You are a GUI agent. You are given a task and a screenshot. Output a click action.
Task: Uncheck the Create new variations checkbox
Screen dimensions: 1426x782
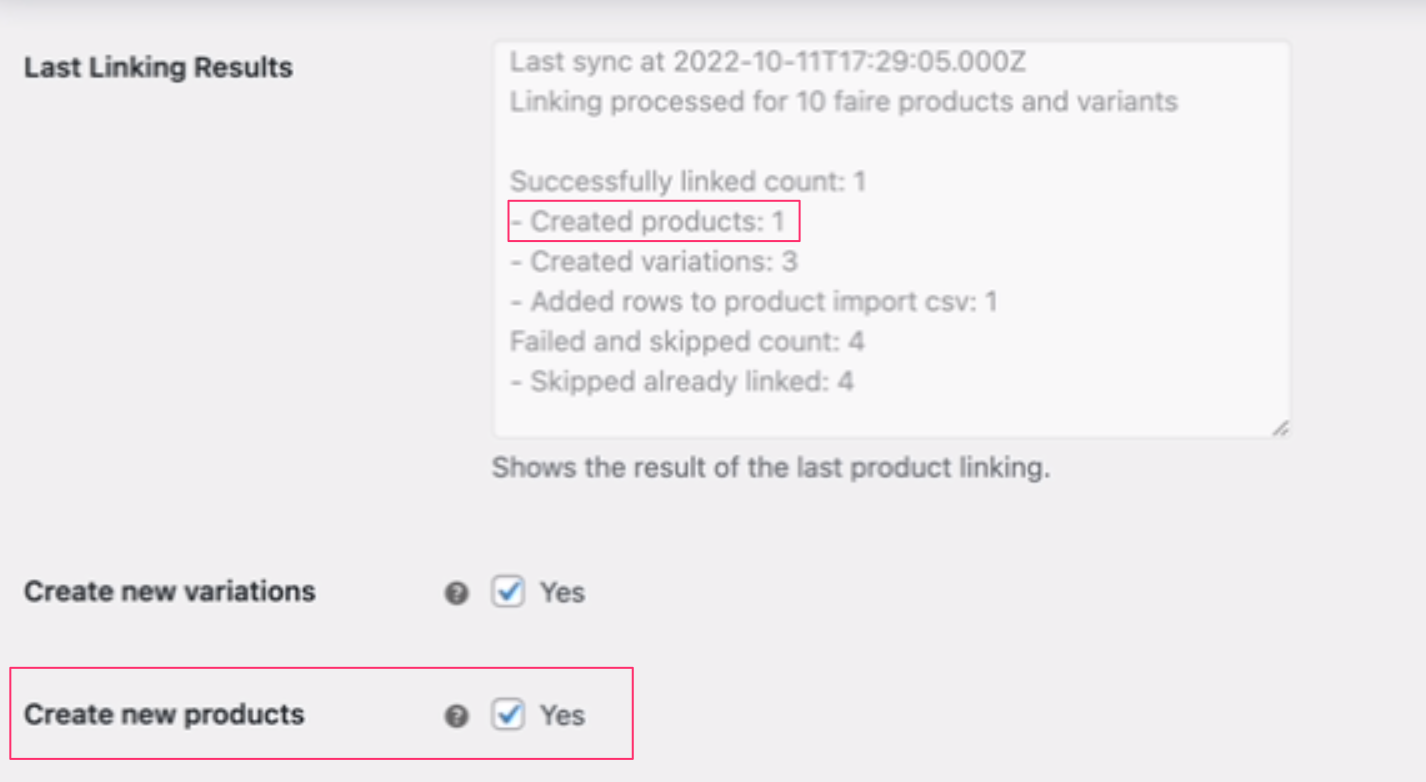[x=508, y=592]
